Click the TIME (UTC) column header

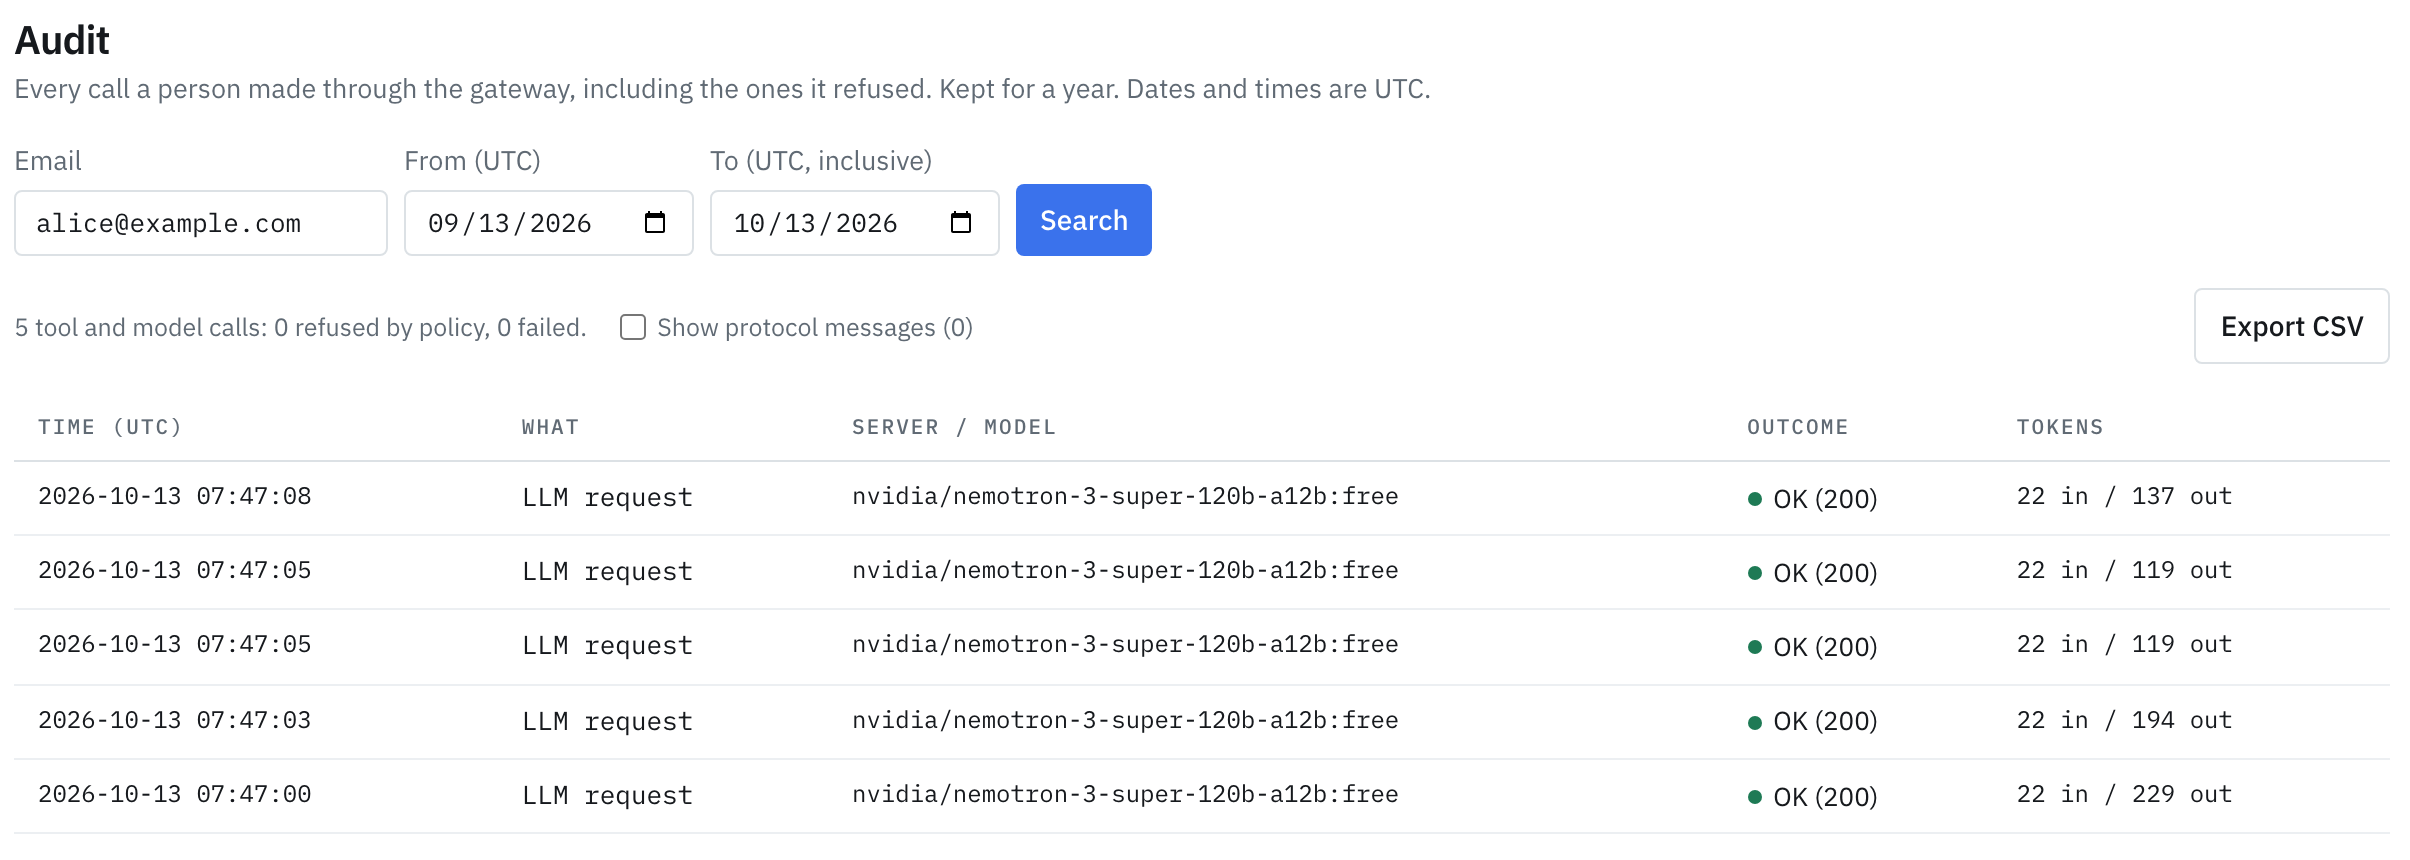pyautogui.click(x=110, y=427)
